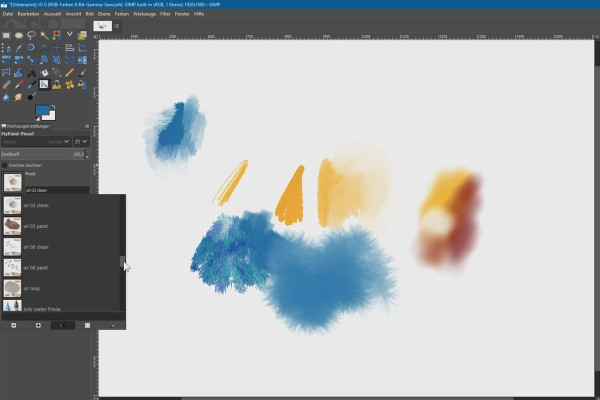Open the Filter menu

click(x=165, y=14)
